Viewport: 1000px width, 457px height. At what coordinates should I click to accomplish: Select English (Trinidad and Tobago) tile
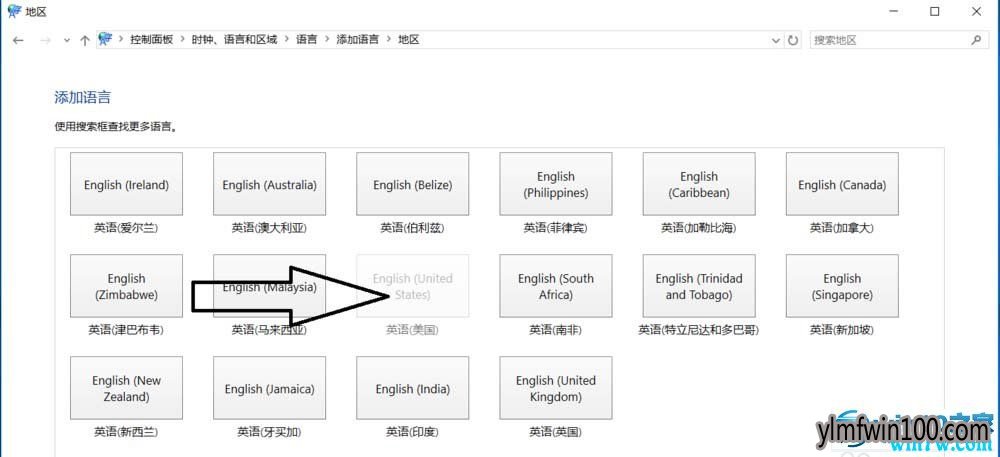(x=699, y=286)
